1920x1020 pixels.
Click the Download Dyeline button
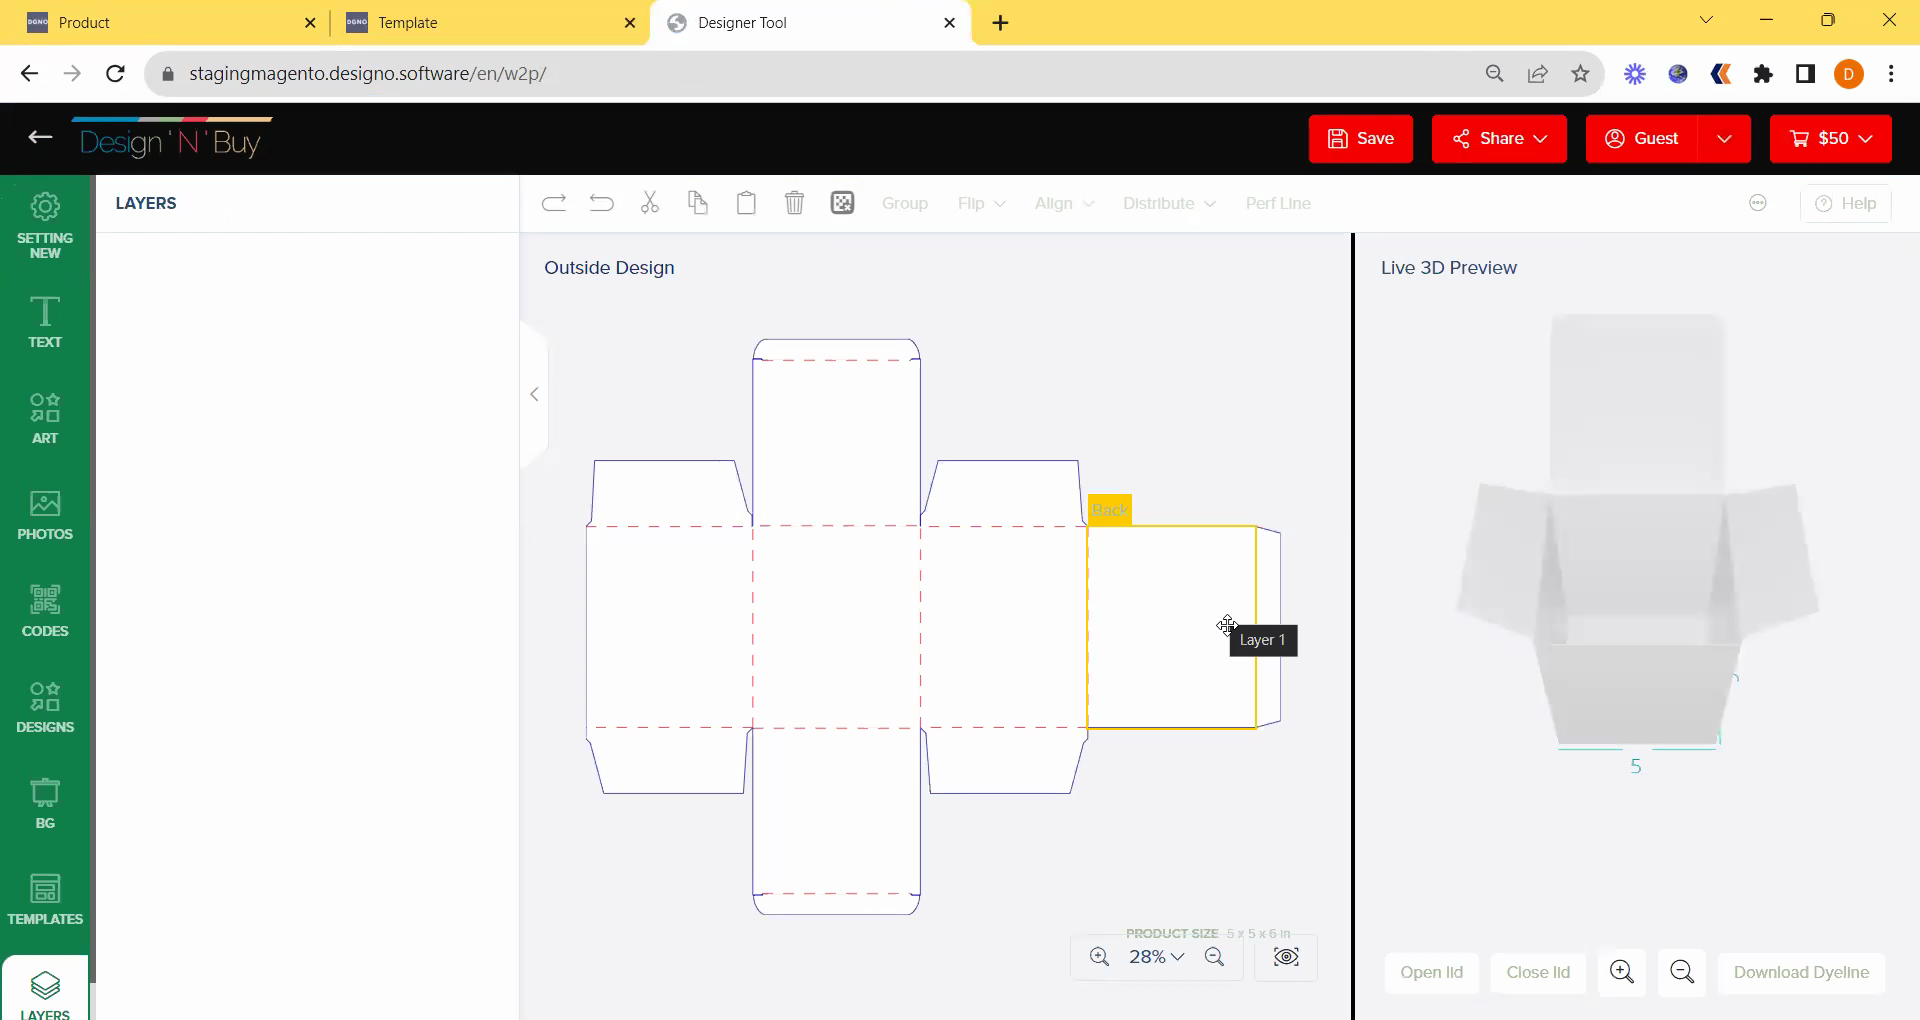point(1801,972)
